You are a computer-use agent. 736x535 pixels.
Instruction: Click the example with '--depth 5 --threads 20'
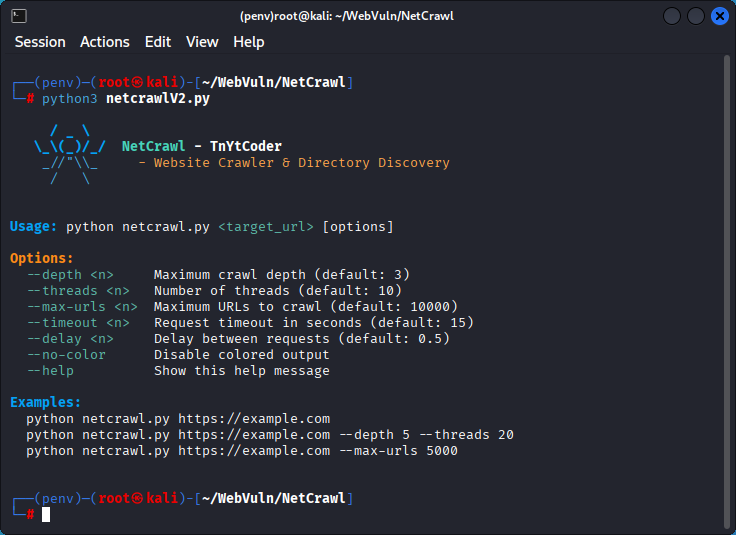[270, 435]
